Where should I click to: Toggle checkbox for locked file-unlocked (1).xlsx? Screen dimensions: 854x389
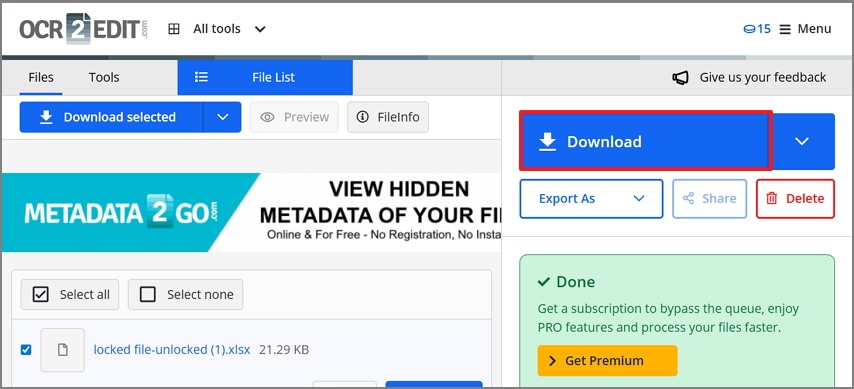(x=26, y=350)
